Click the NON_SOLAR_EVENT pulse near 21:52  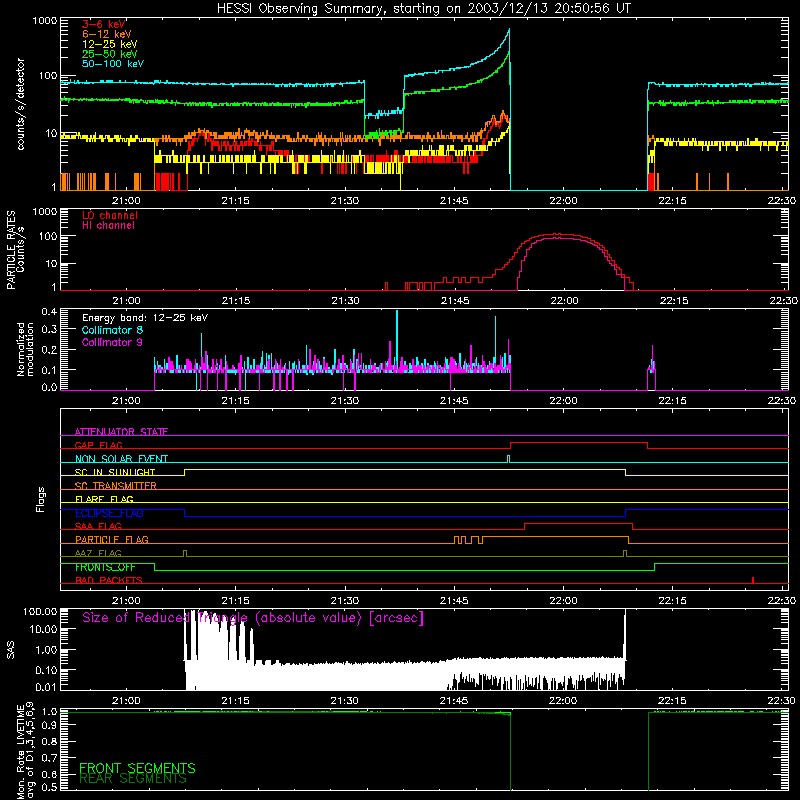tap(508, 457)
